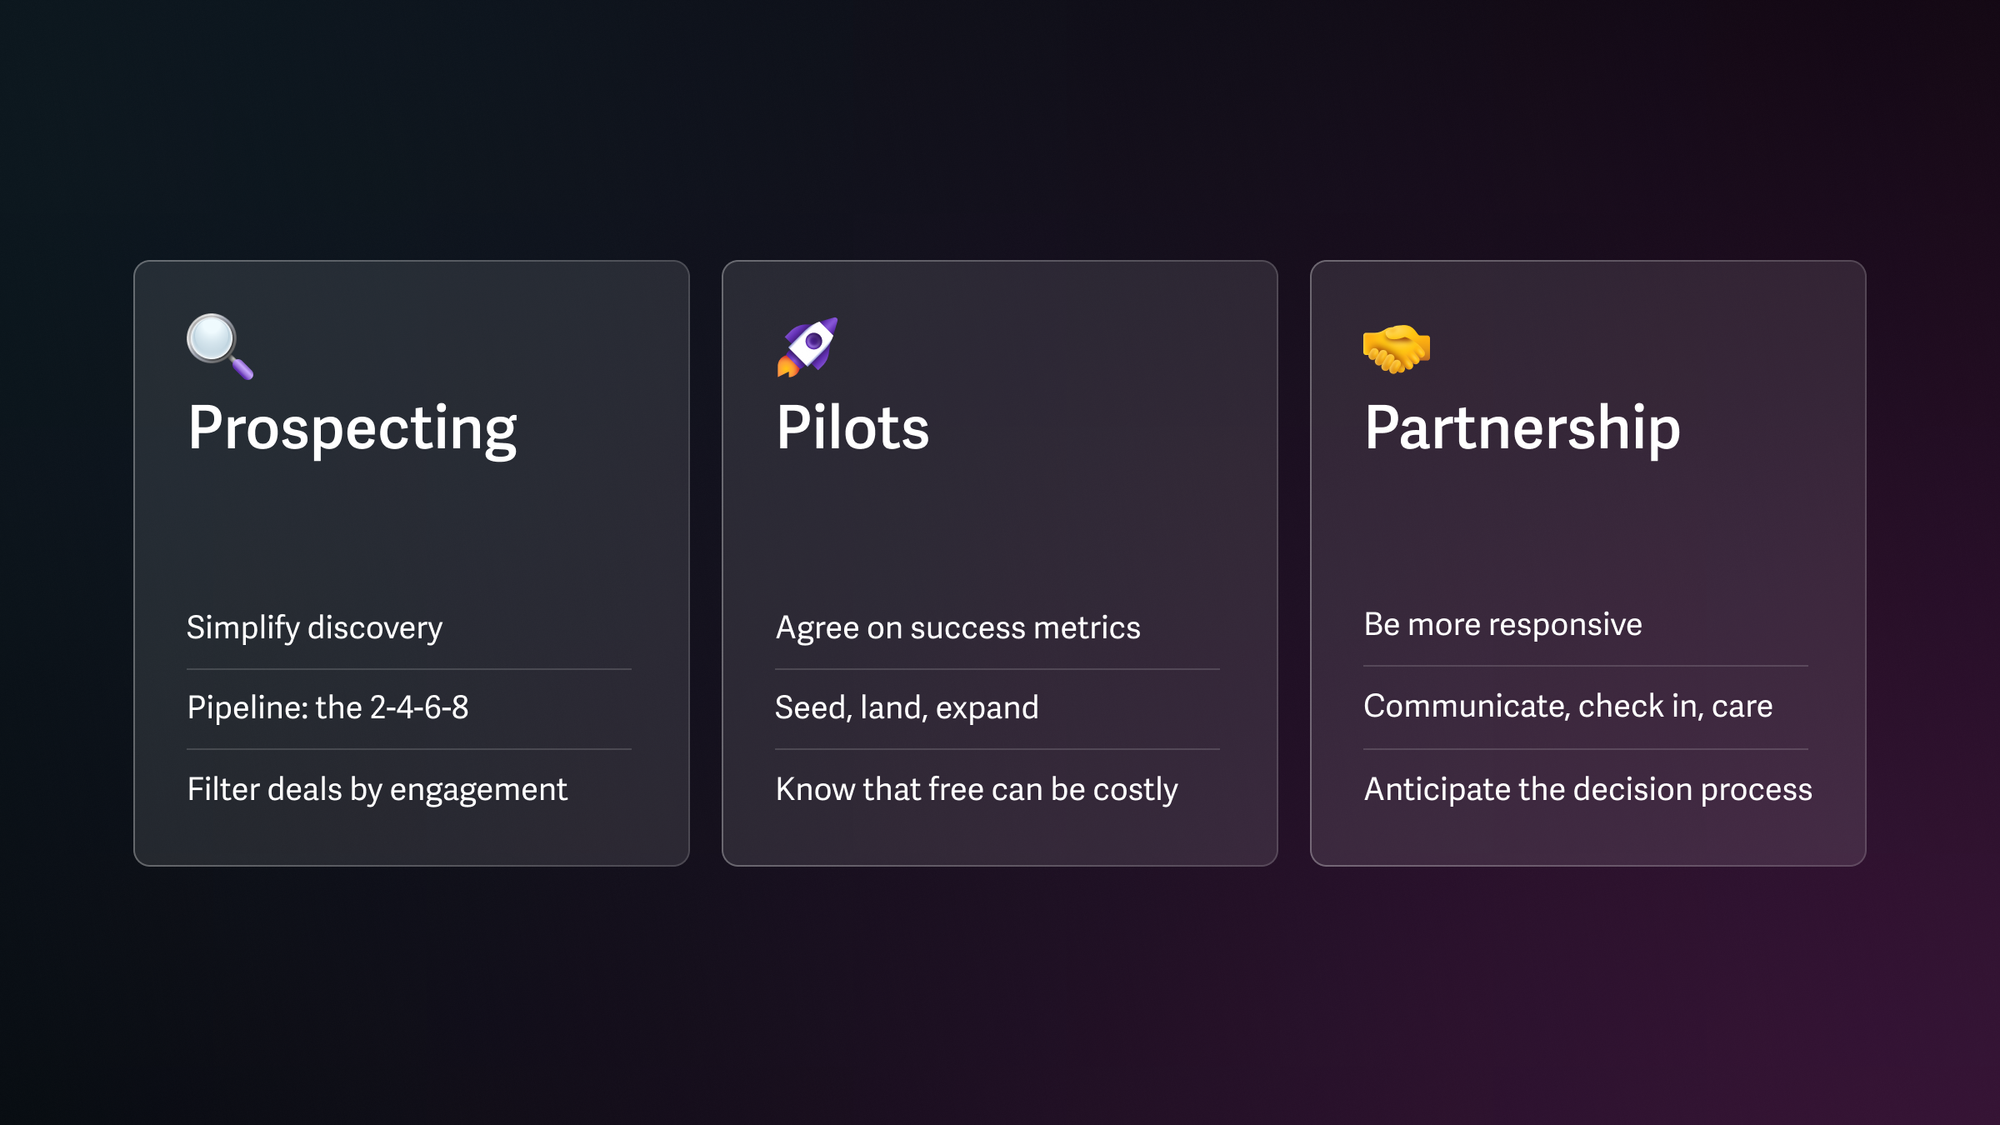Click 'Seed, land, expand' in Pilots card
Screen dimensions: 2000x1125
[907, 707]
